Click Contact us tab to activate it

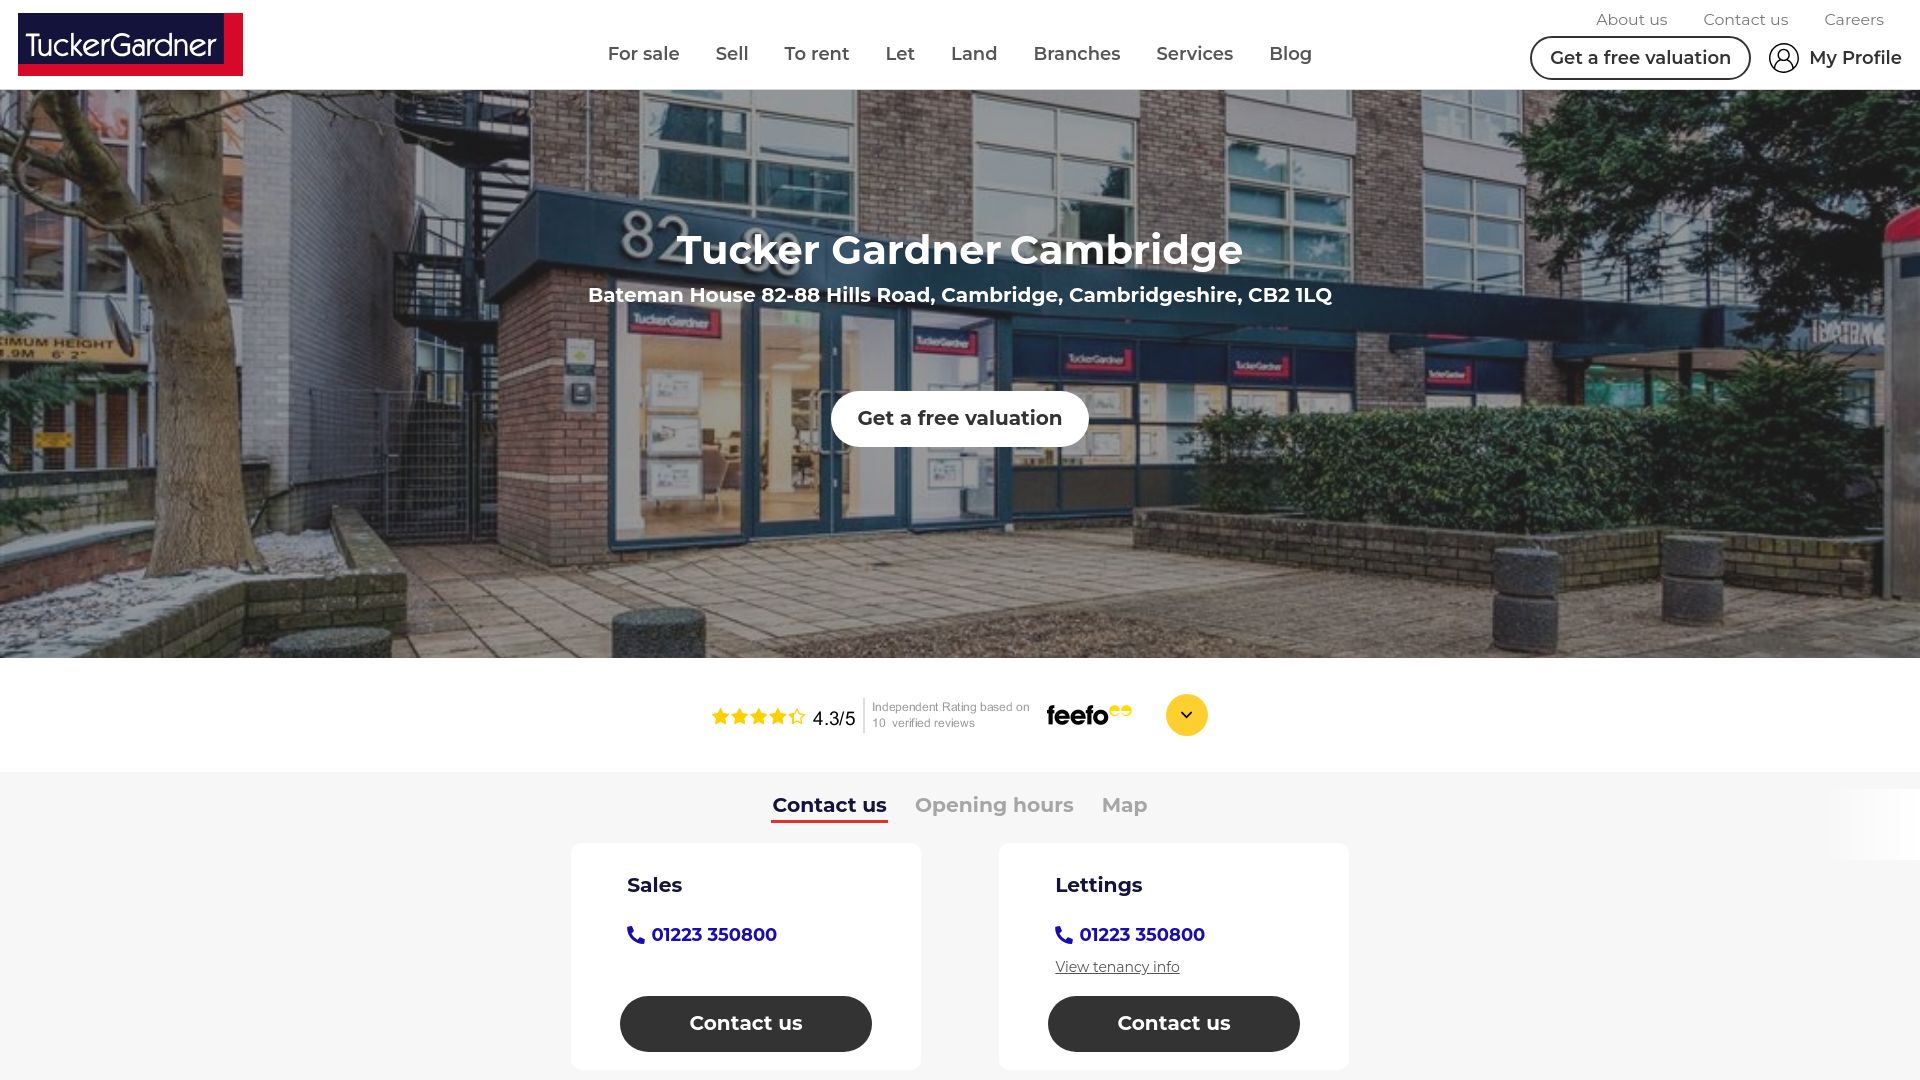(x=828, y=804)
